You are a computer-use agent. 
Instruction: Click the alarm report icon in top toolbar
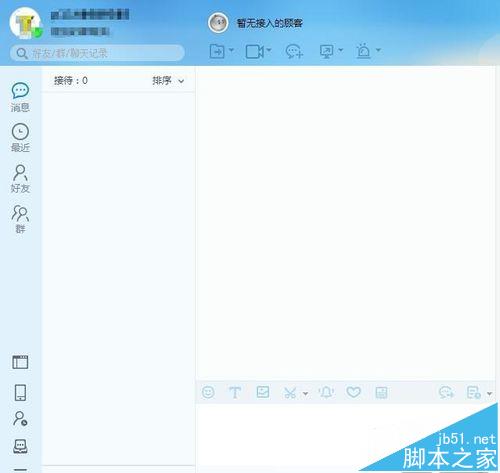[x=363, y=51]
